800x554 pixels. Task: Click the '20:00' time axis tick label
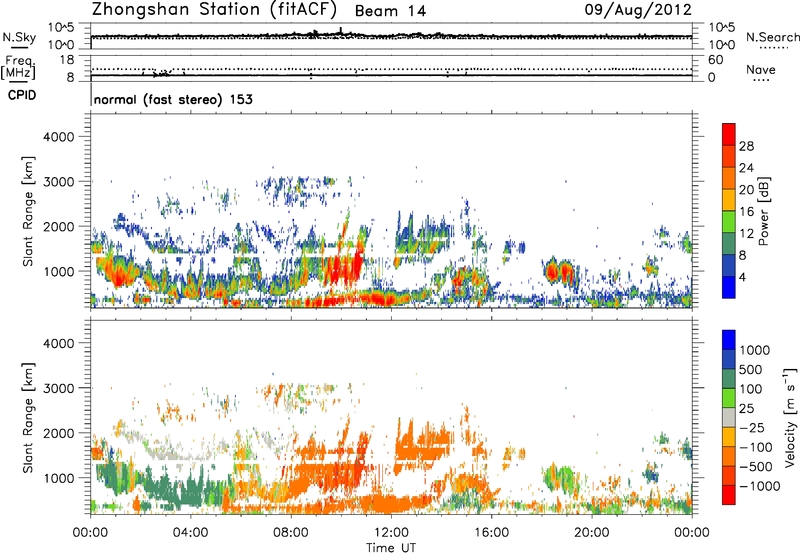592,533
